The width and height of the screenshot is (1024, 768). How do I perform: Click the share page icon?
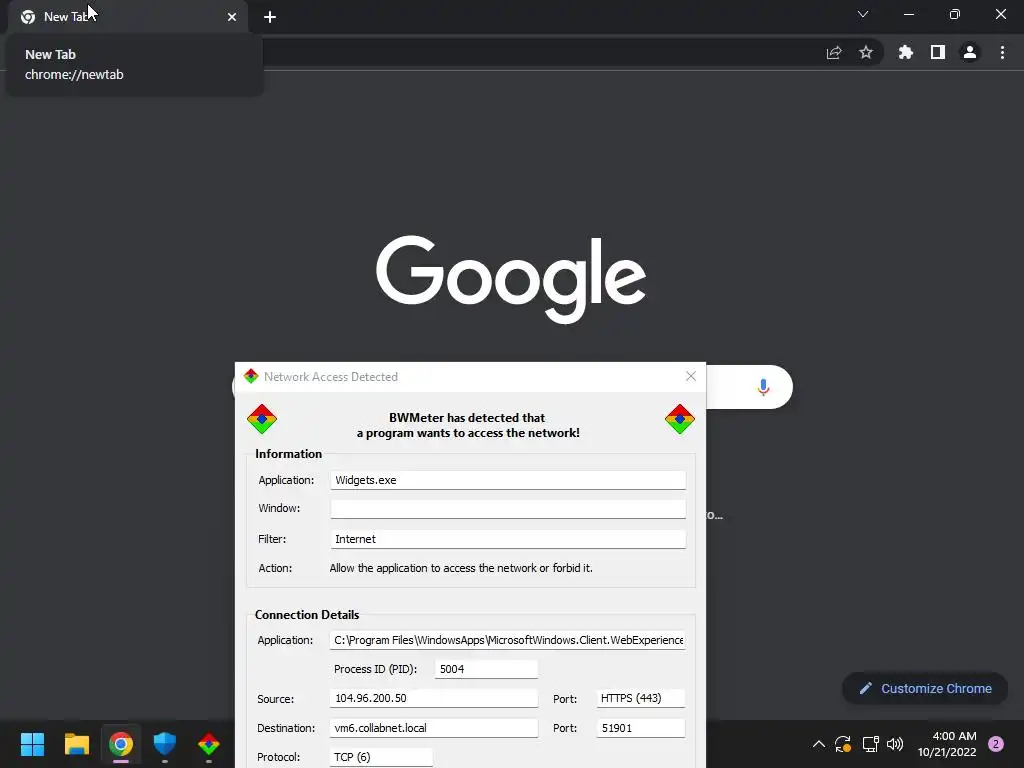pyautogui.click(x=834, y=52)
